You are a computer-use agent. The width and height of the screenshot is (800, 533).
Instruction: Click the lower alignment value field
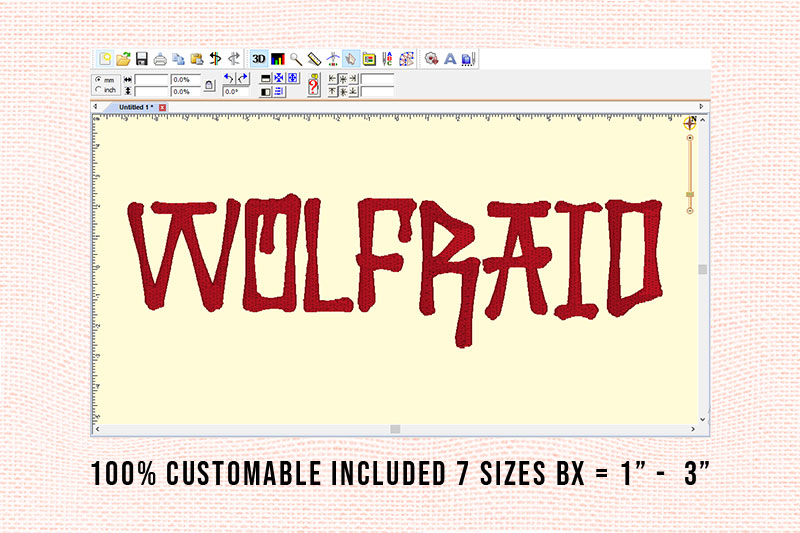377,92
